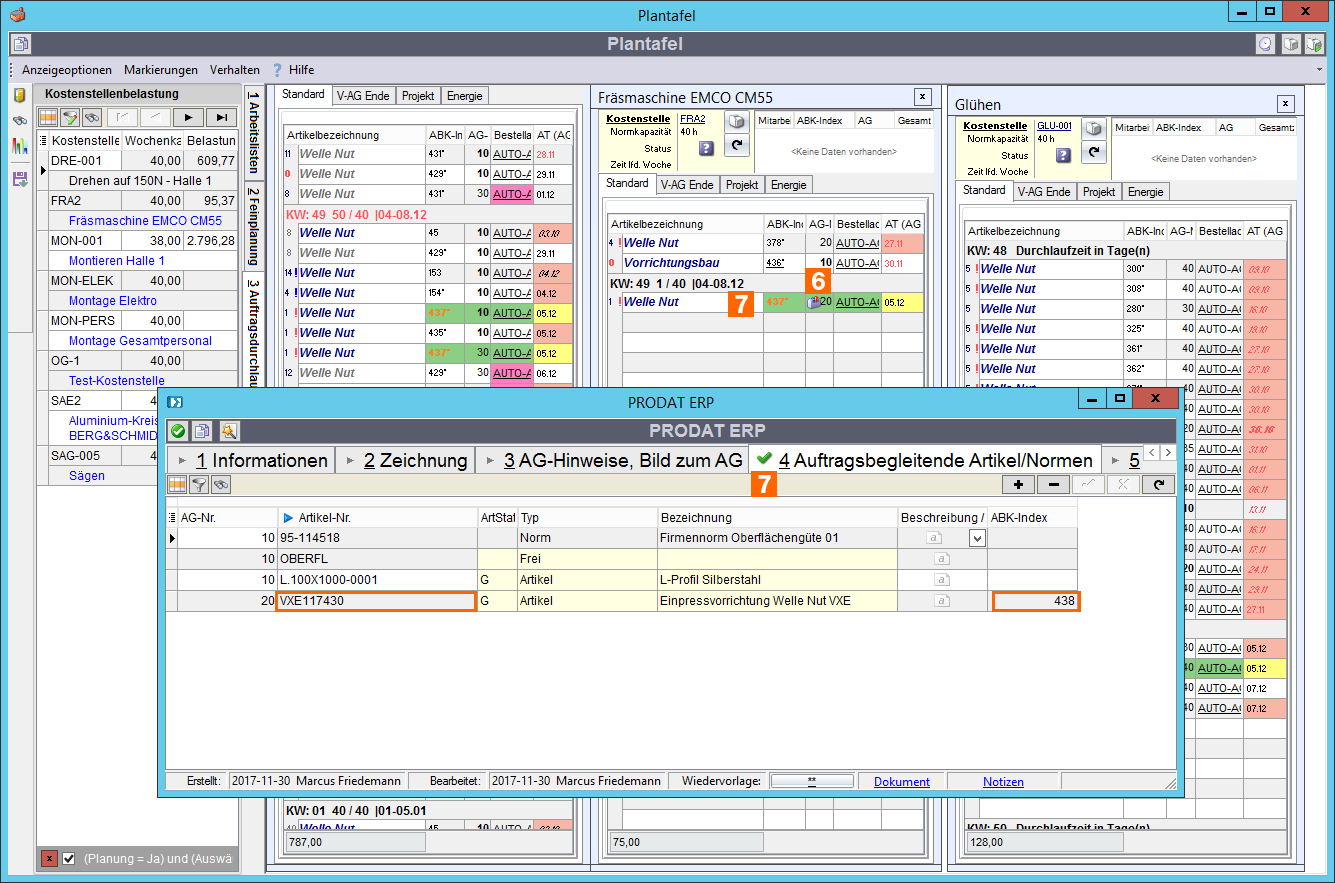This screenshot has height=883, width=1335.
Task: Click the save disk icon in left sidebar
Action: coord(19,178)
